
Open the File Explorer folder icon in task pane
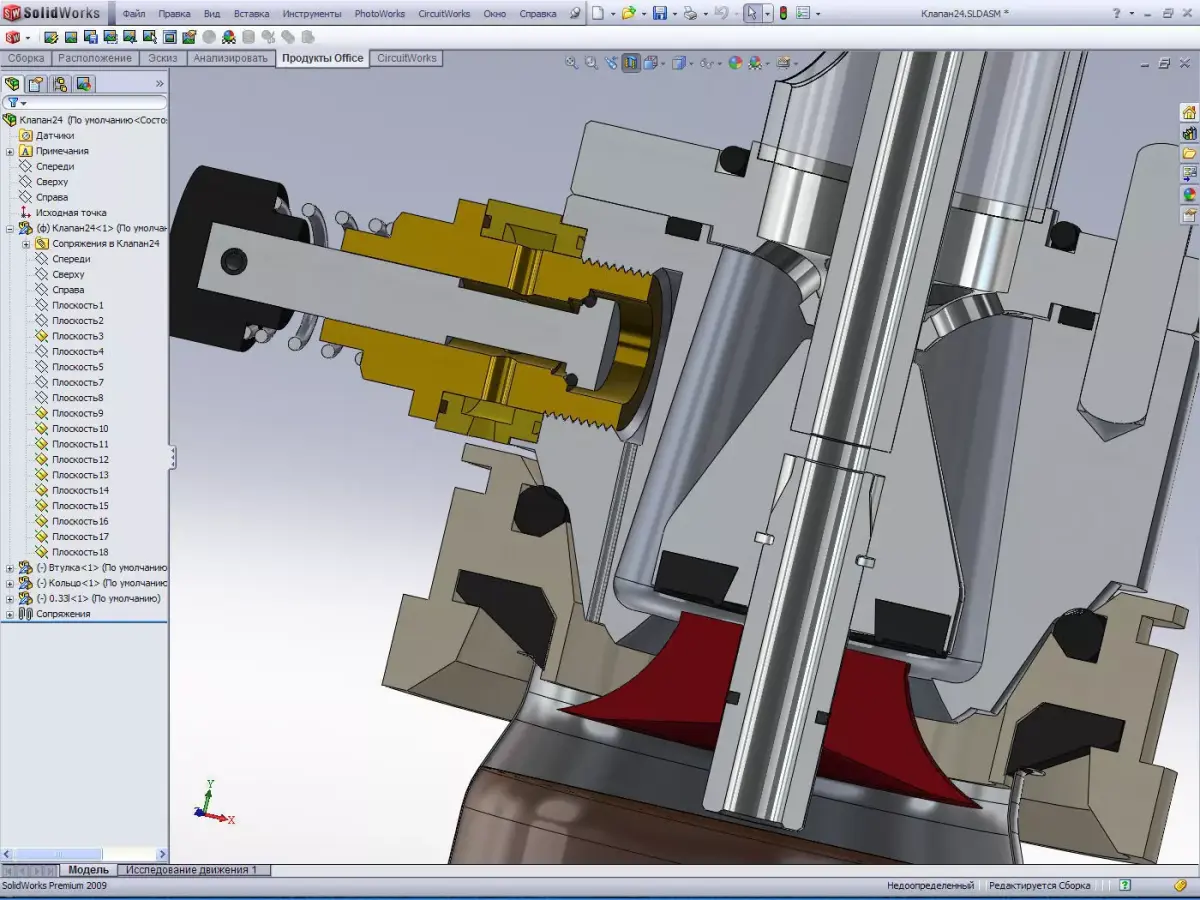pos(1189,154)
